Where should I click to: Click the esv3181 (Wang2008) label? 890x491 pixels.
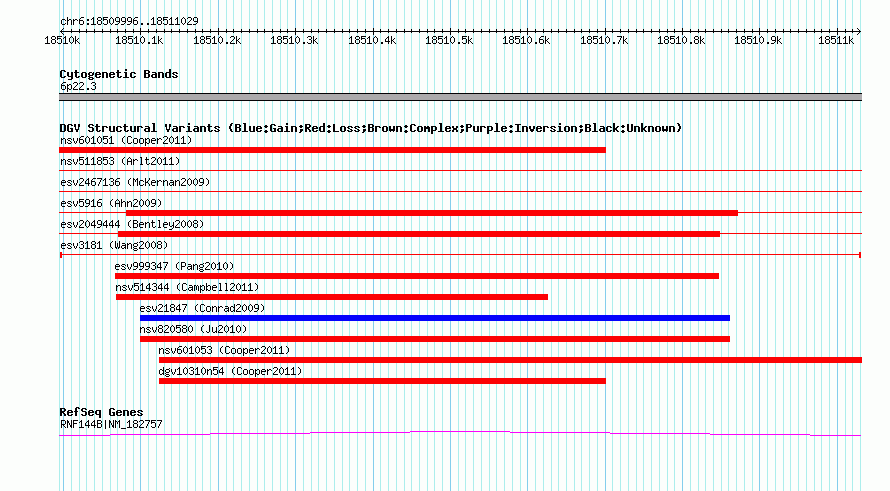pos(114,245)
